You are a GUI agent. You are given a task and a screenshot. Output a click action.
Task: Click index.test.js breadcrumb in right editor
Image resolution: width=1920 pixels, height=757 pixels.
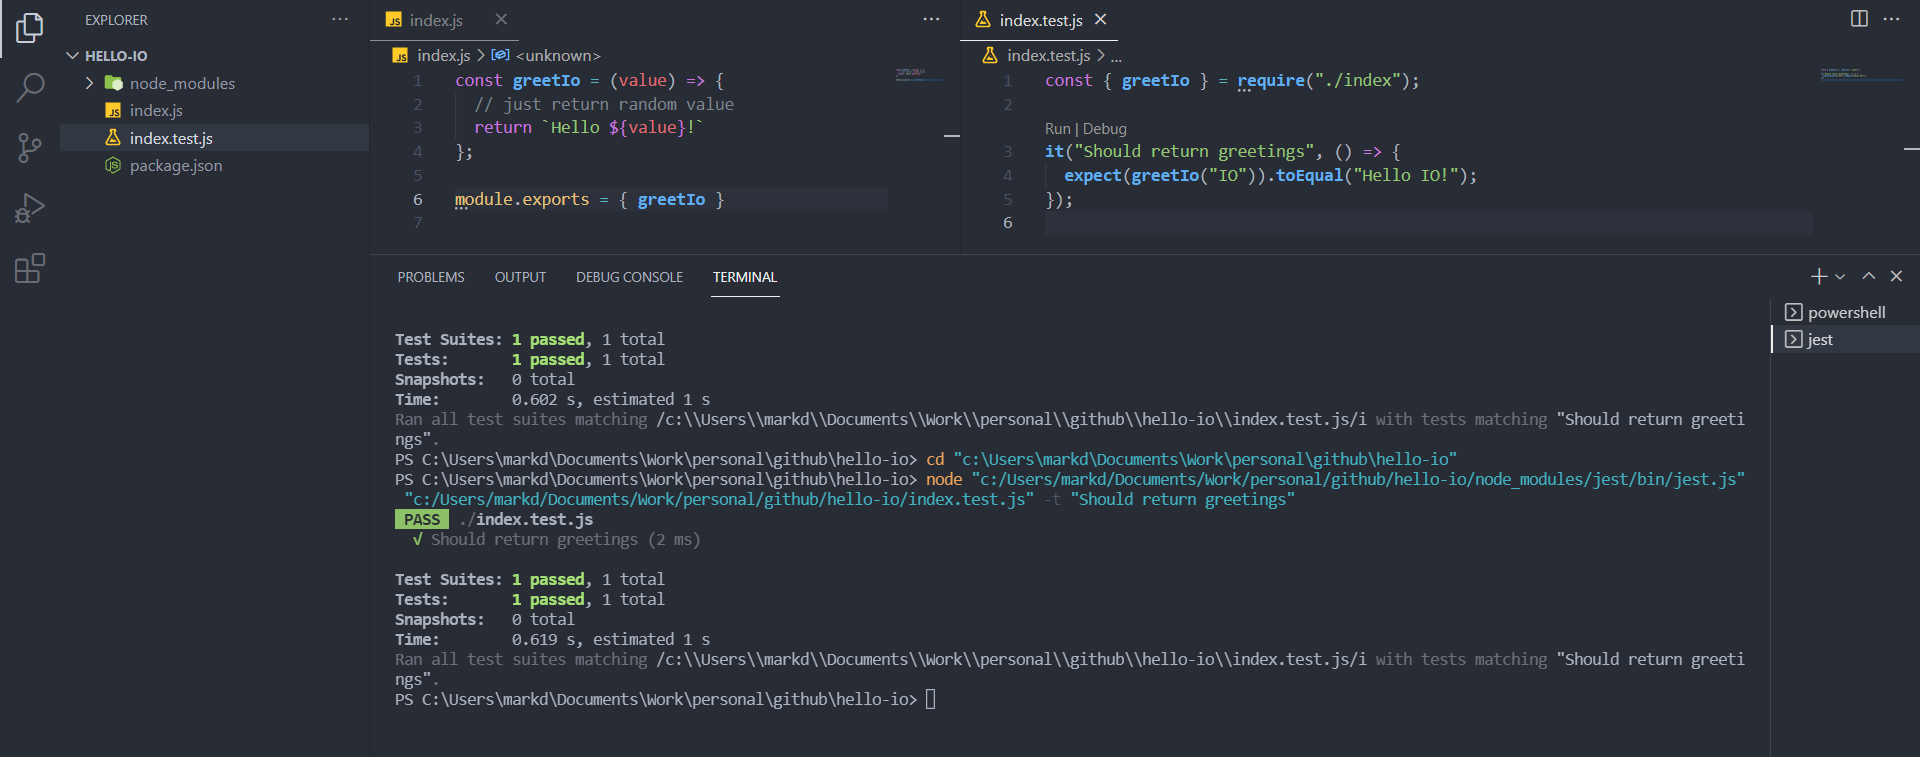tap(1048, 56)
